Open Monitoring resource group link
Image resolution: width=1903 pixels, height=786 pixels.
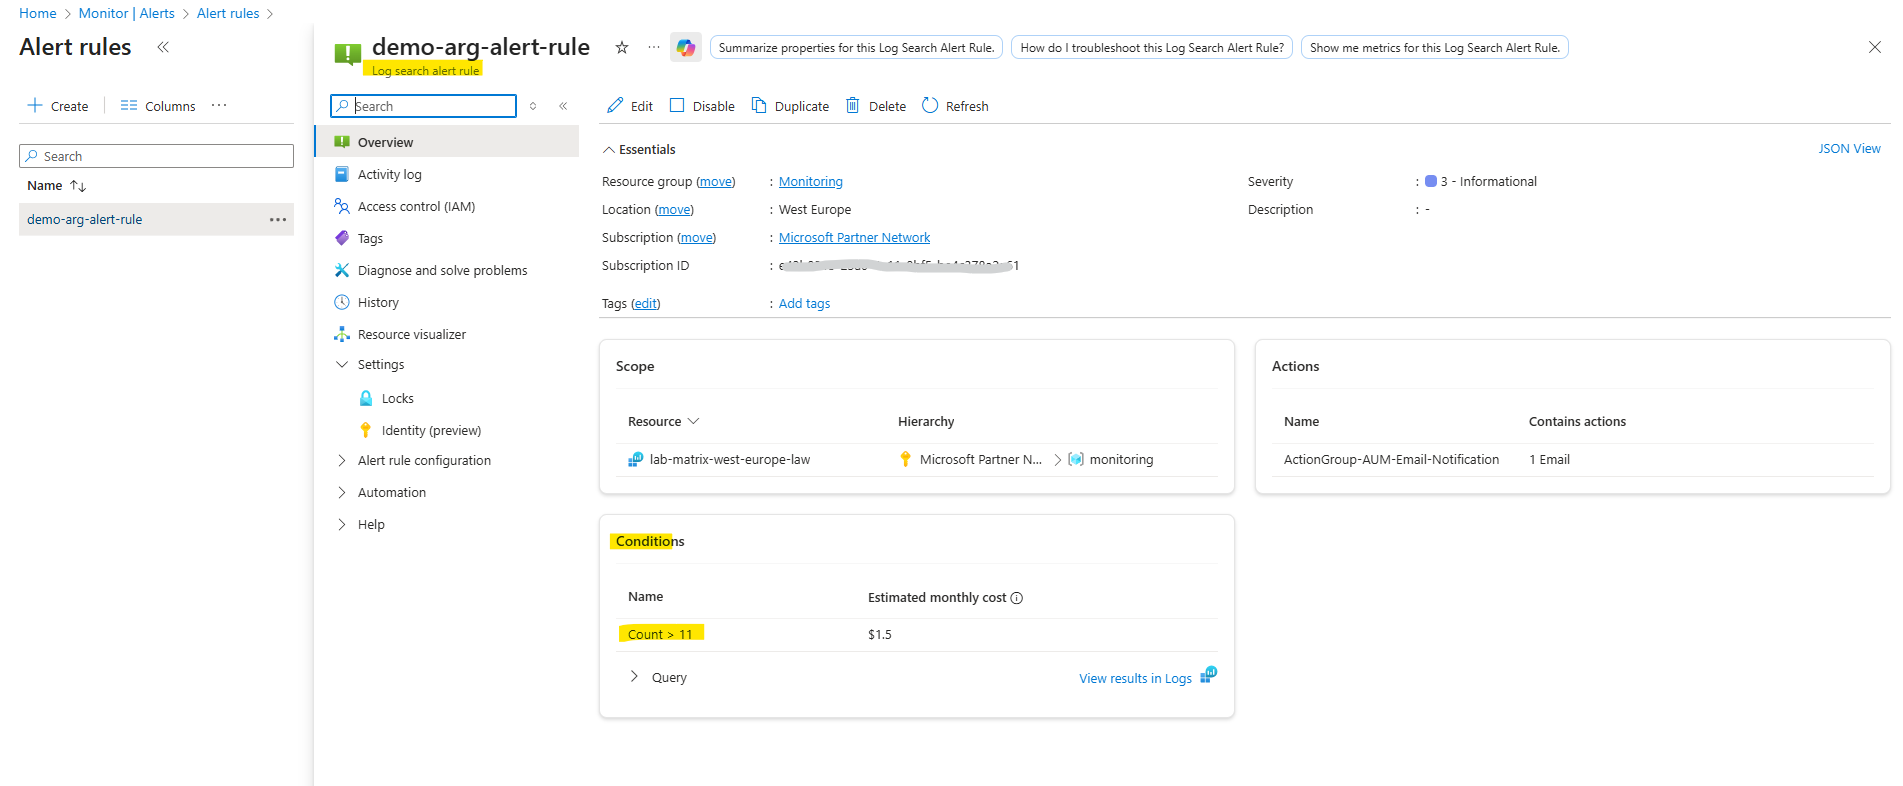(811, 182)
